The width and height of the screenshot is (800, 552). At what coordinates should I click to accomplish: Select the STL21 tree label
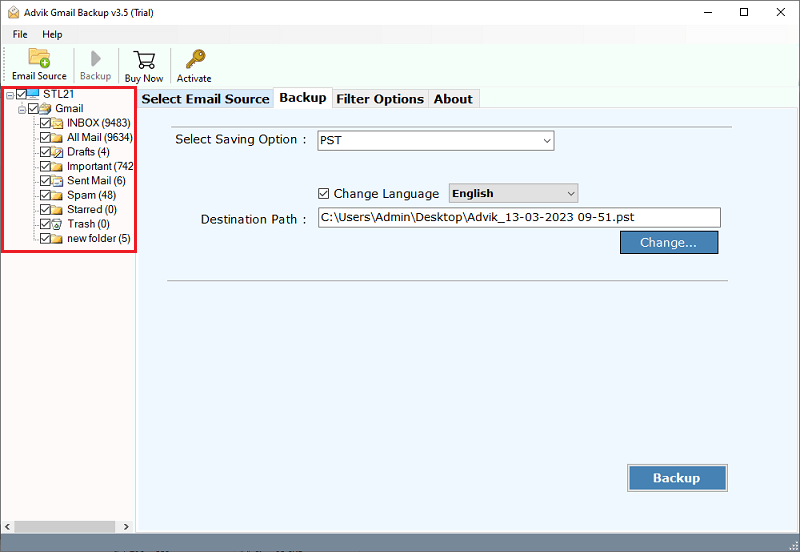tap(59, 94)
